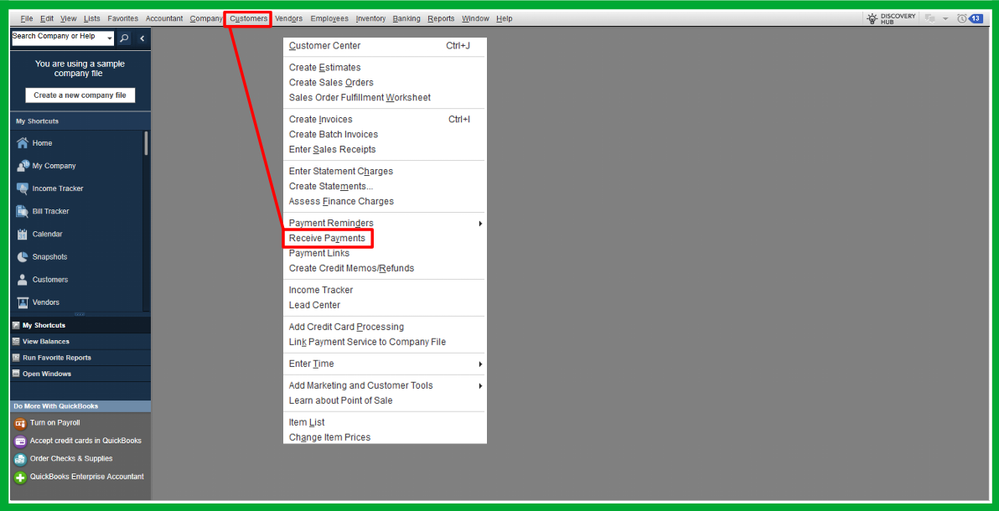Open the Snapshots pie chart icon
Viewport: 999px width, 511px height.
pyautogui.click(x=22, y=257)
